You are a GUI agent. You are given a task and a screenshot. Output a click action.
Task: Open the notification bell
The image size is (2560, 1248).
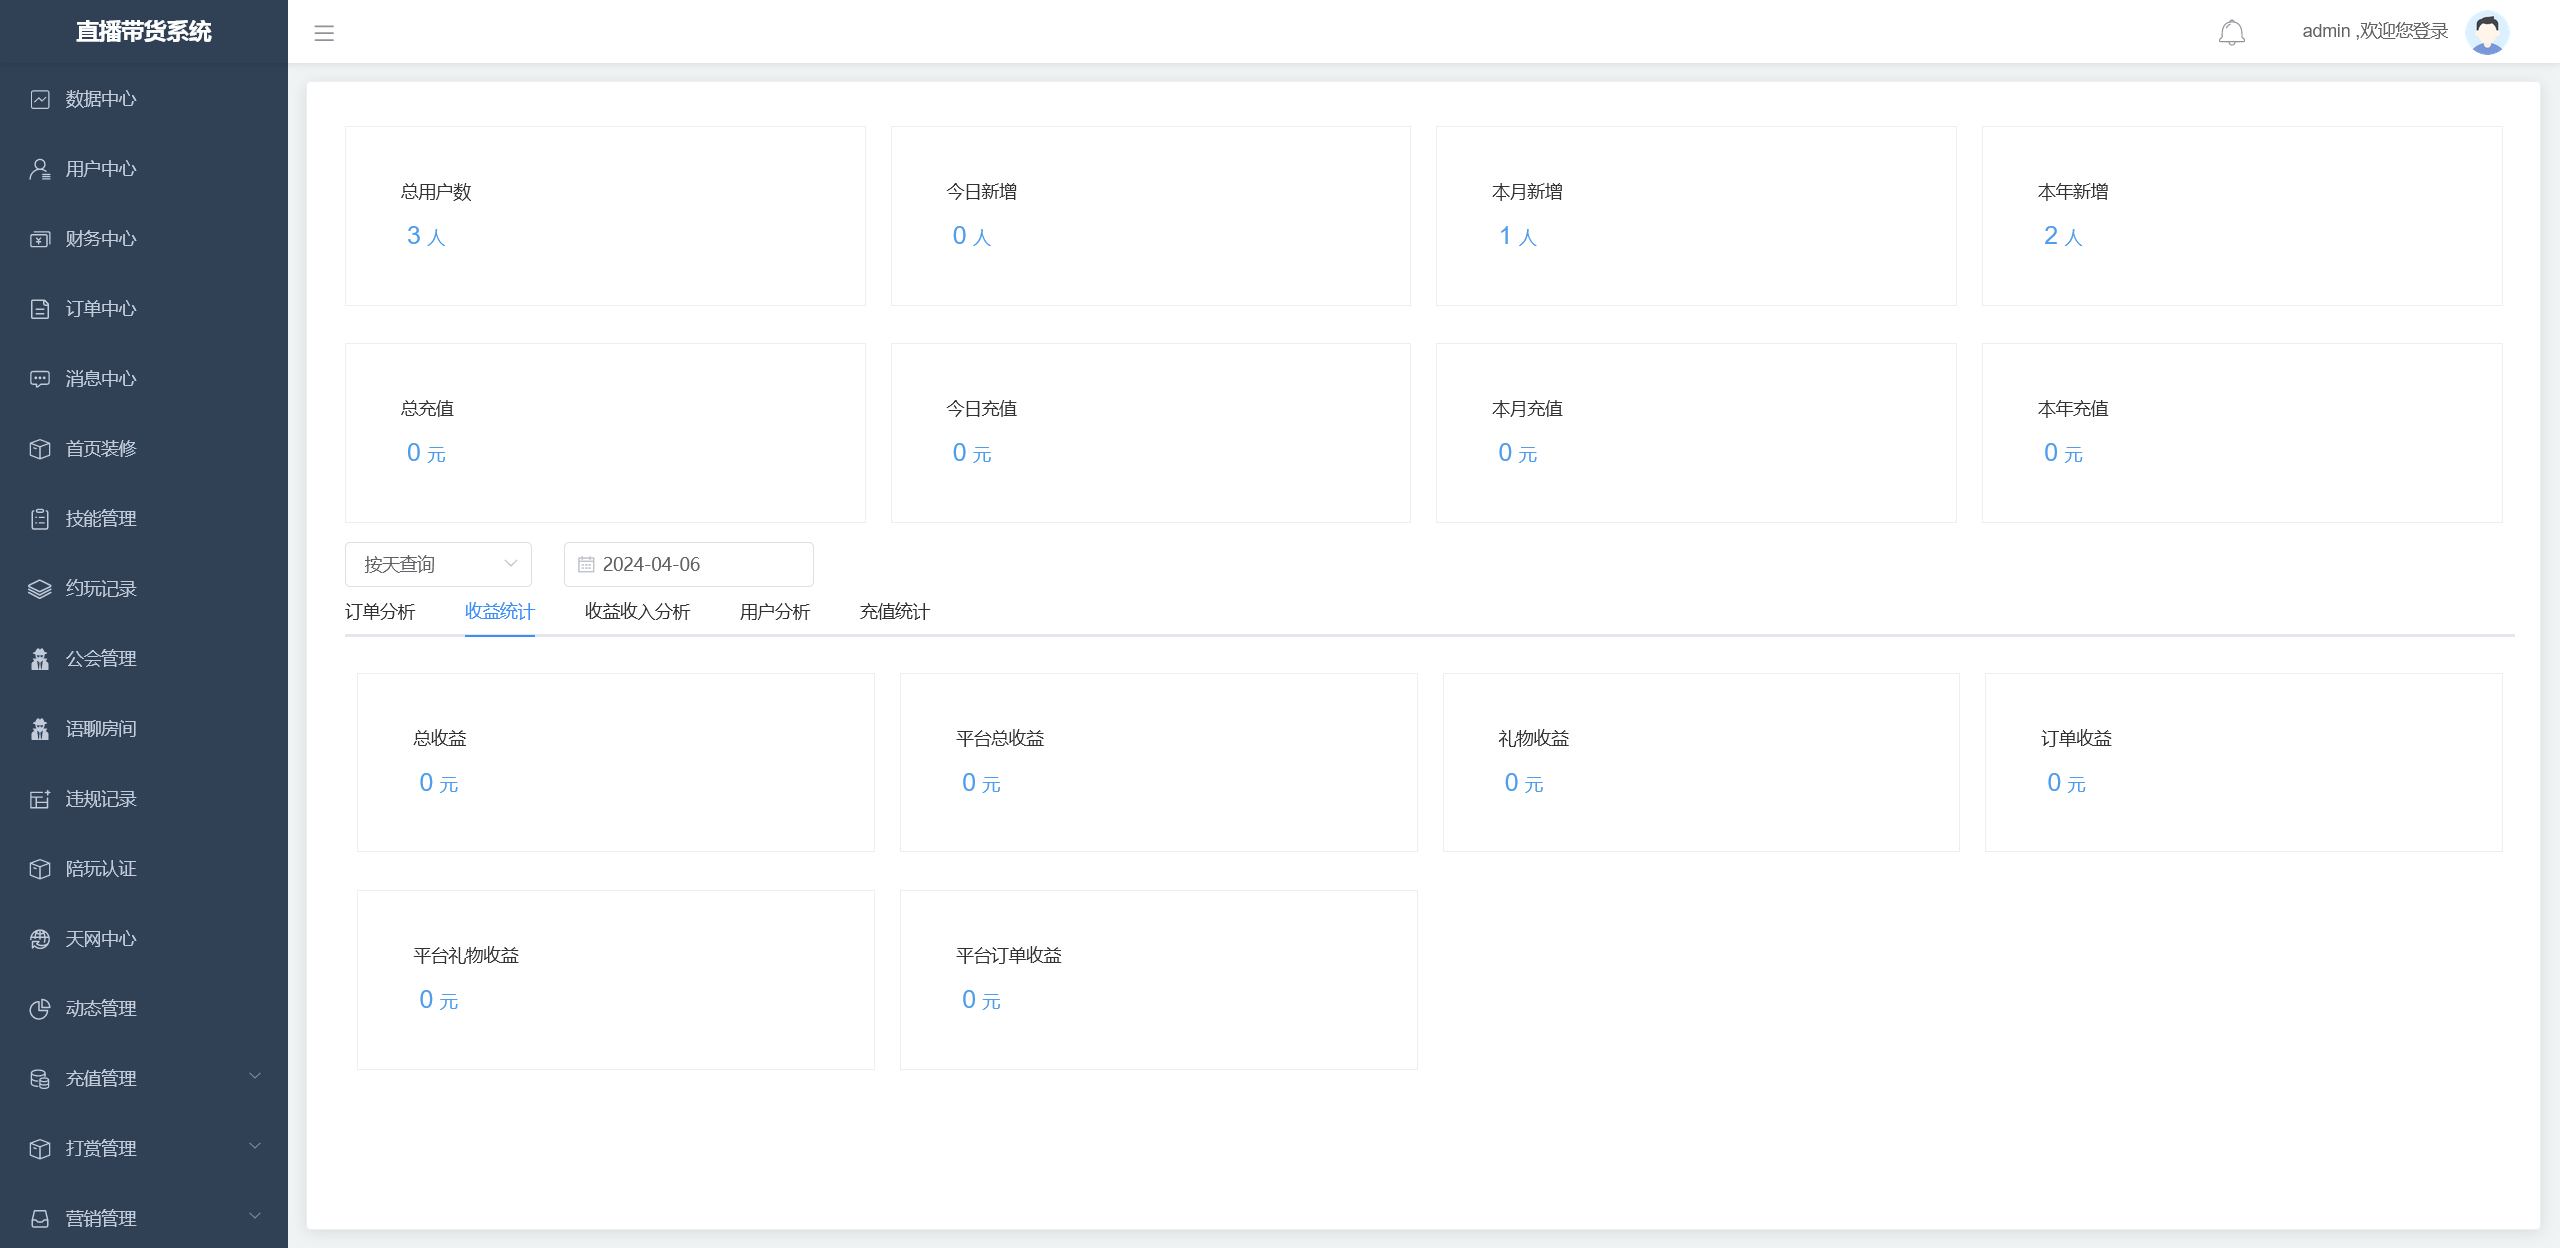coord(2231,32)
